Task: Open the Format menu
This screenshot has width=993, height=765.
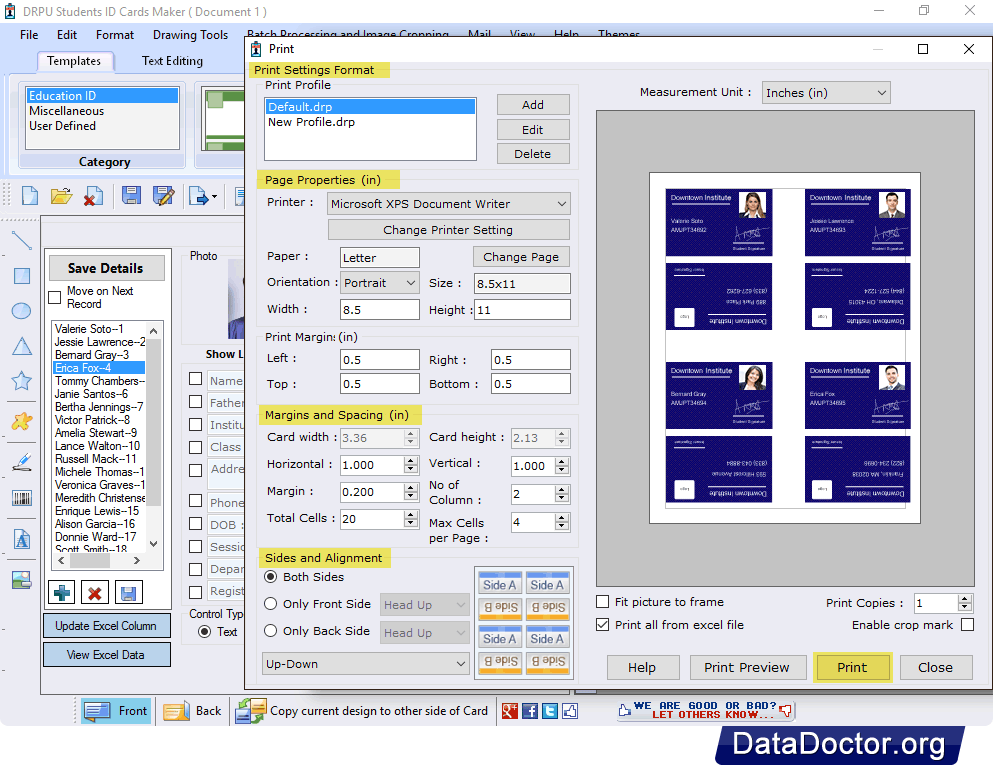Action: [x=115, y=35]
